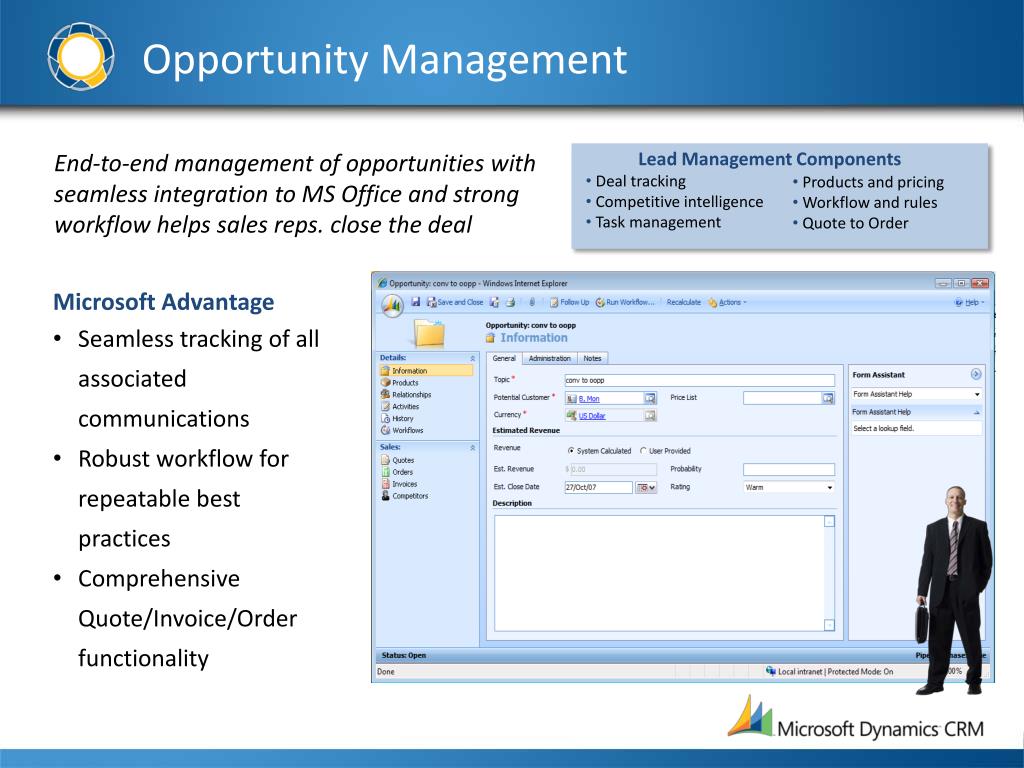Click the Price List lookup icon
The height and width of the screenshot is (768, 1024).
pyautogui.click(x=828, y=398)
